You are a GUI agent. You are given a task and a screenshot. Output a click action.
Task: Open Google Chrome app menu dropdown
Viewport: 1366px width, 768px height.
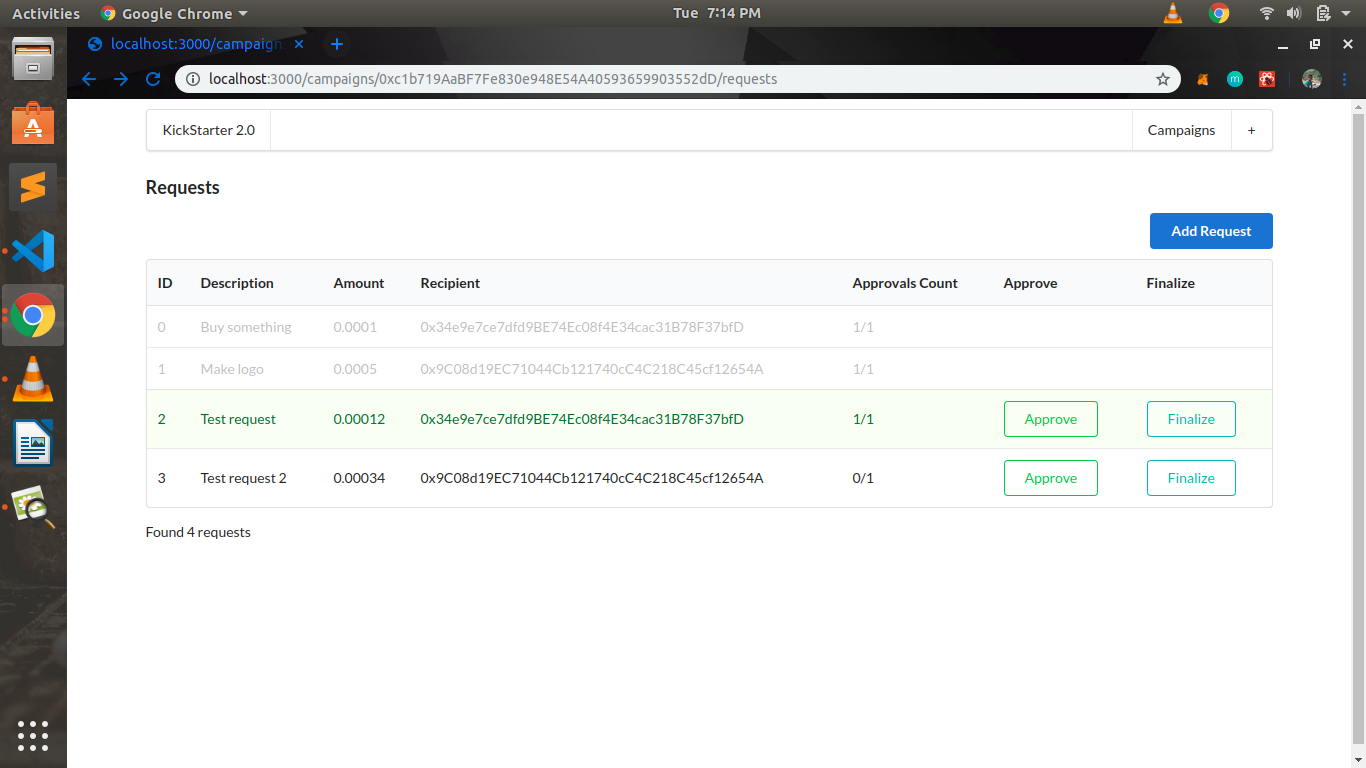[174, 13]
